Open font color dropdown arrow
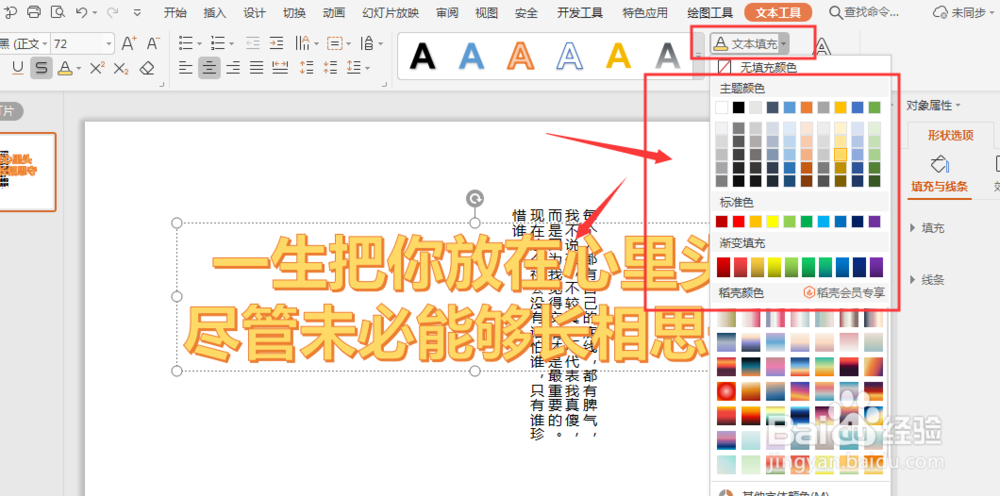Viewport: 1000px width, 496px height. pyautogui.click(x=78, y=68)
